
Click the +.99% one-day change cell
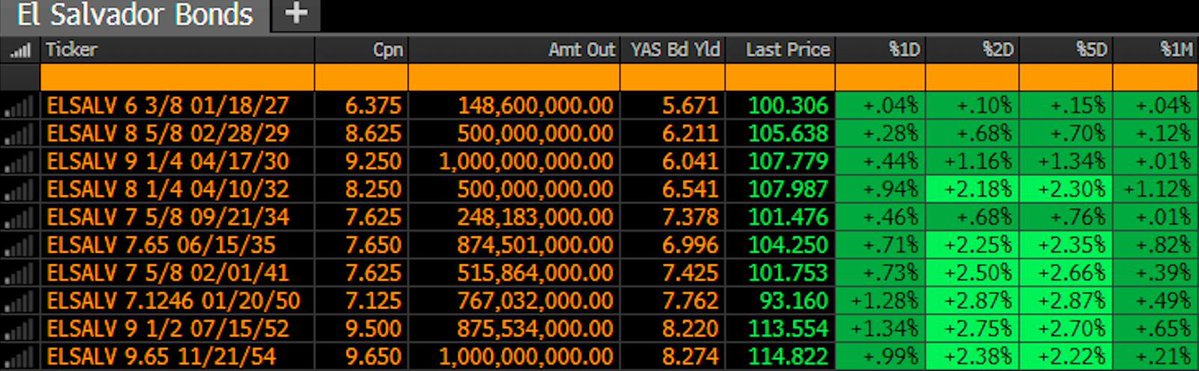pyautogui.click(x=880, y=356)
